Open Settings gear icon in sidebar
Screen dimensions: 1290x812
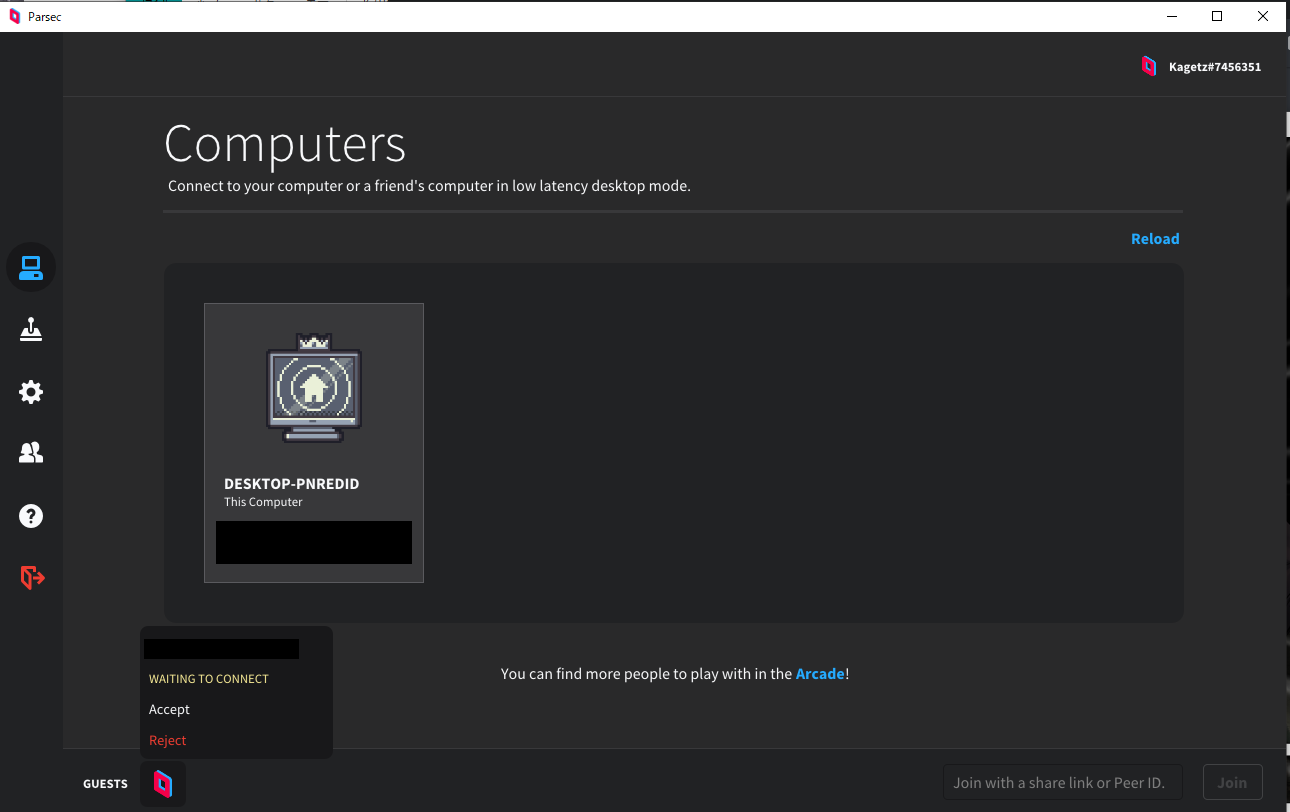point(31,392)
